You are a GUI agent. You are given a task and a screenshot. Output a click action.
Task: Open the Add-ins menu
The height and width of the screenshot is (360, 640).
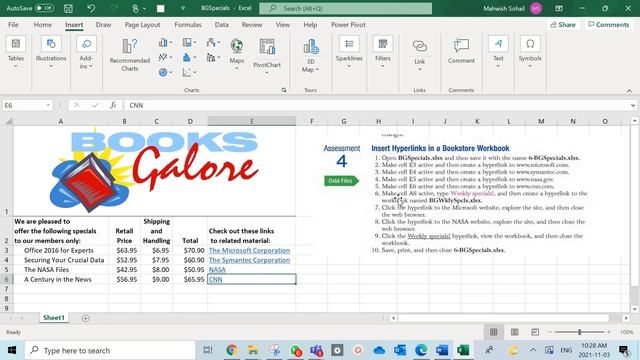click(86, 53)
